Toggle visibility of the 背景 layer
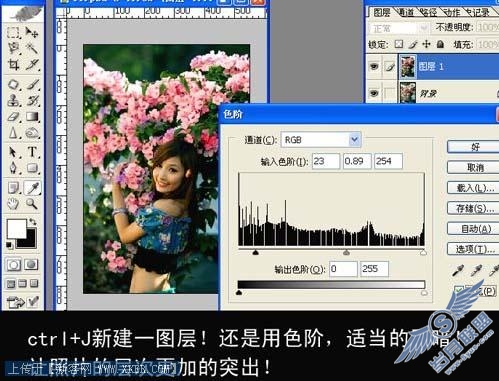This screenshot has height=381, width=499. (x=374, y=93)
